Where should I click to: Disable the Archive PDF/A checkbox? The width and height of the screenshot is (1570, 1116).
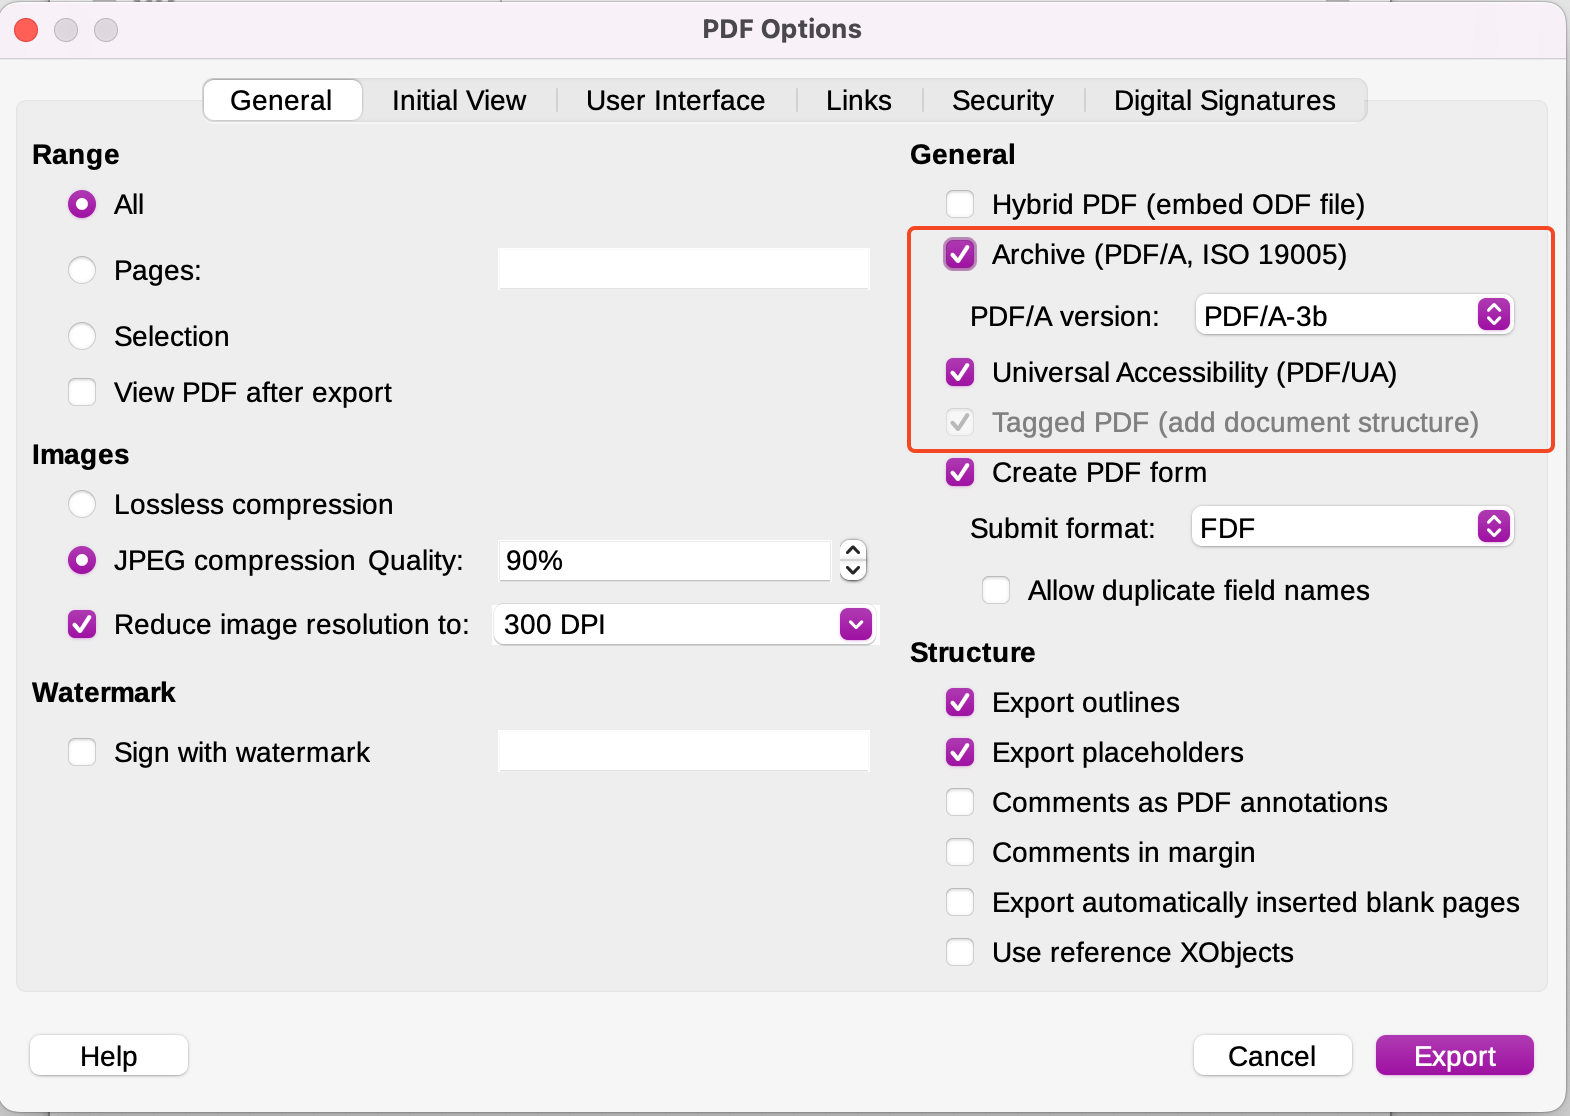pyautogui.click(x=959, y=254)
